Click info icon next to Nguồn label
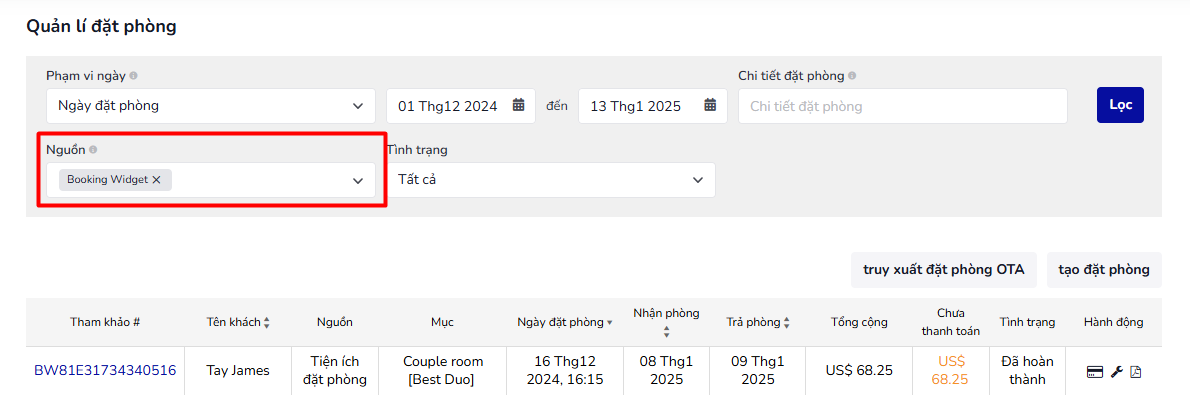 tap(93, 150)
